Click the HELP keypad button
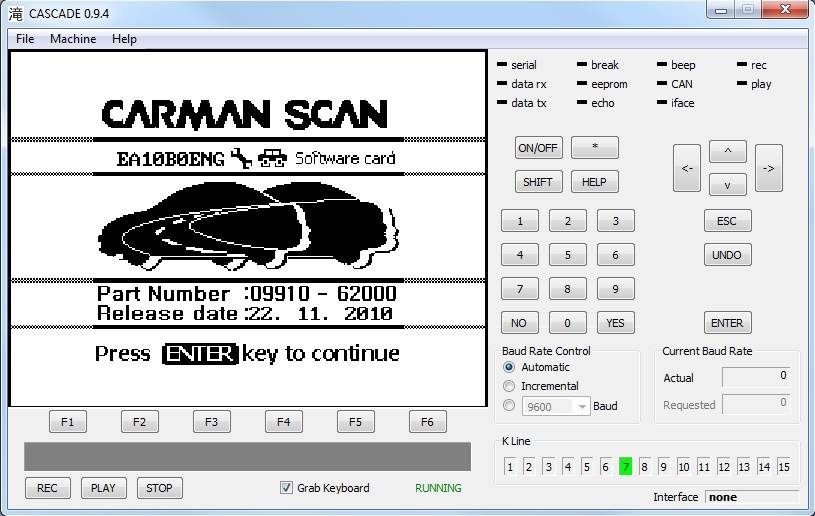Image resolution: width=815 pixels, height=516 pixels. click(x=595, y=182)
